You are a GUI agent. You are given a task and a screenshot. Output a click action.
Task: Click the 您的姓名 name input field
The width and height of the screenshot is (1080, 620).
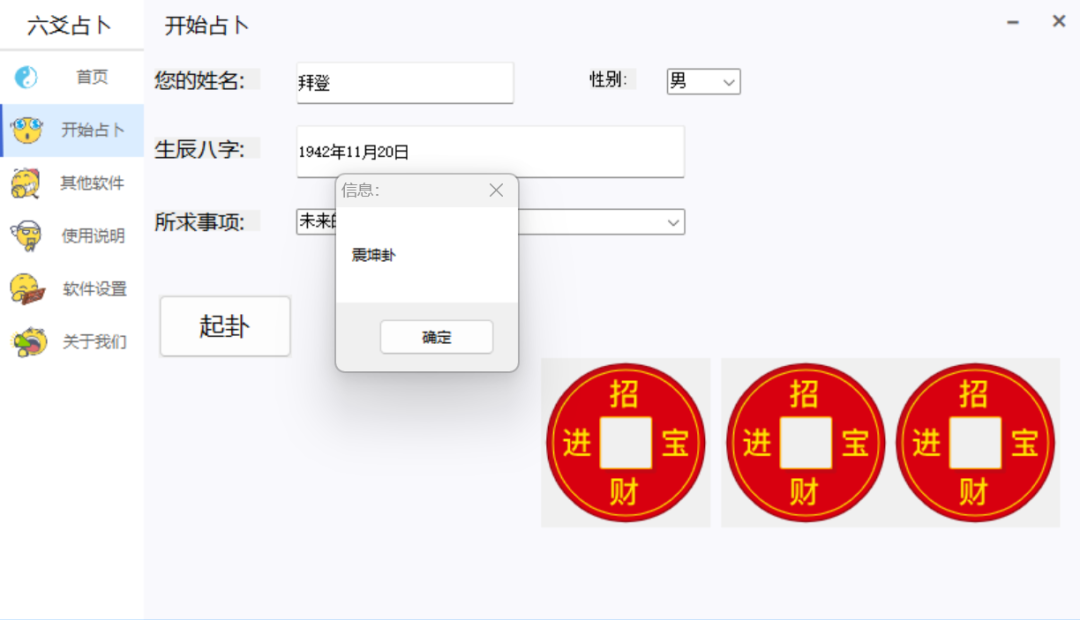pyautogui.click(x=405, y=83)
